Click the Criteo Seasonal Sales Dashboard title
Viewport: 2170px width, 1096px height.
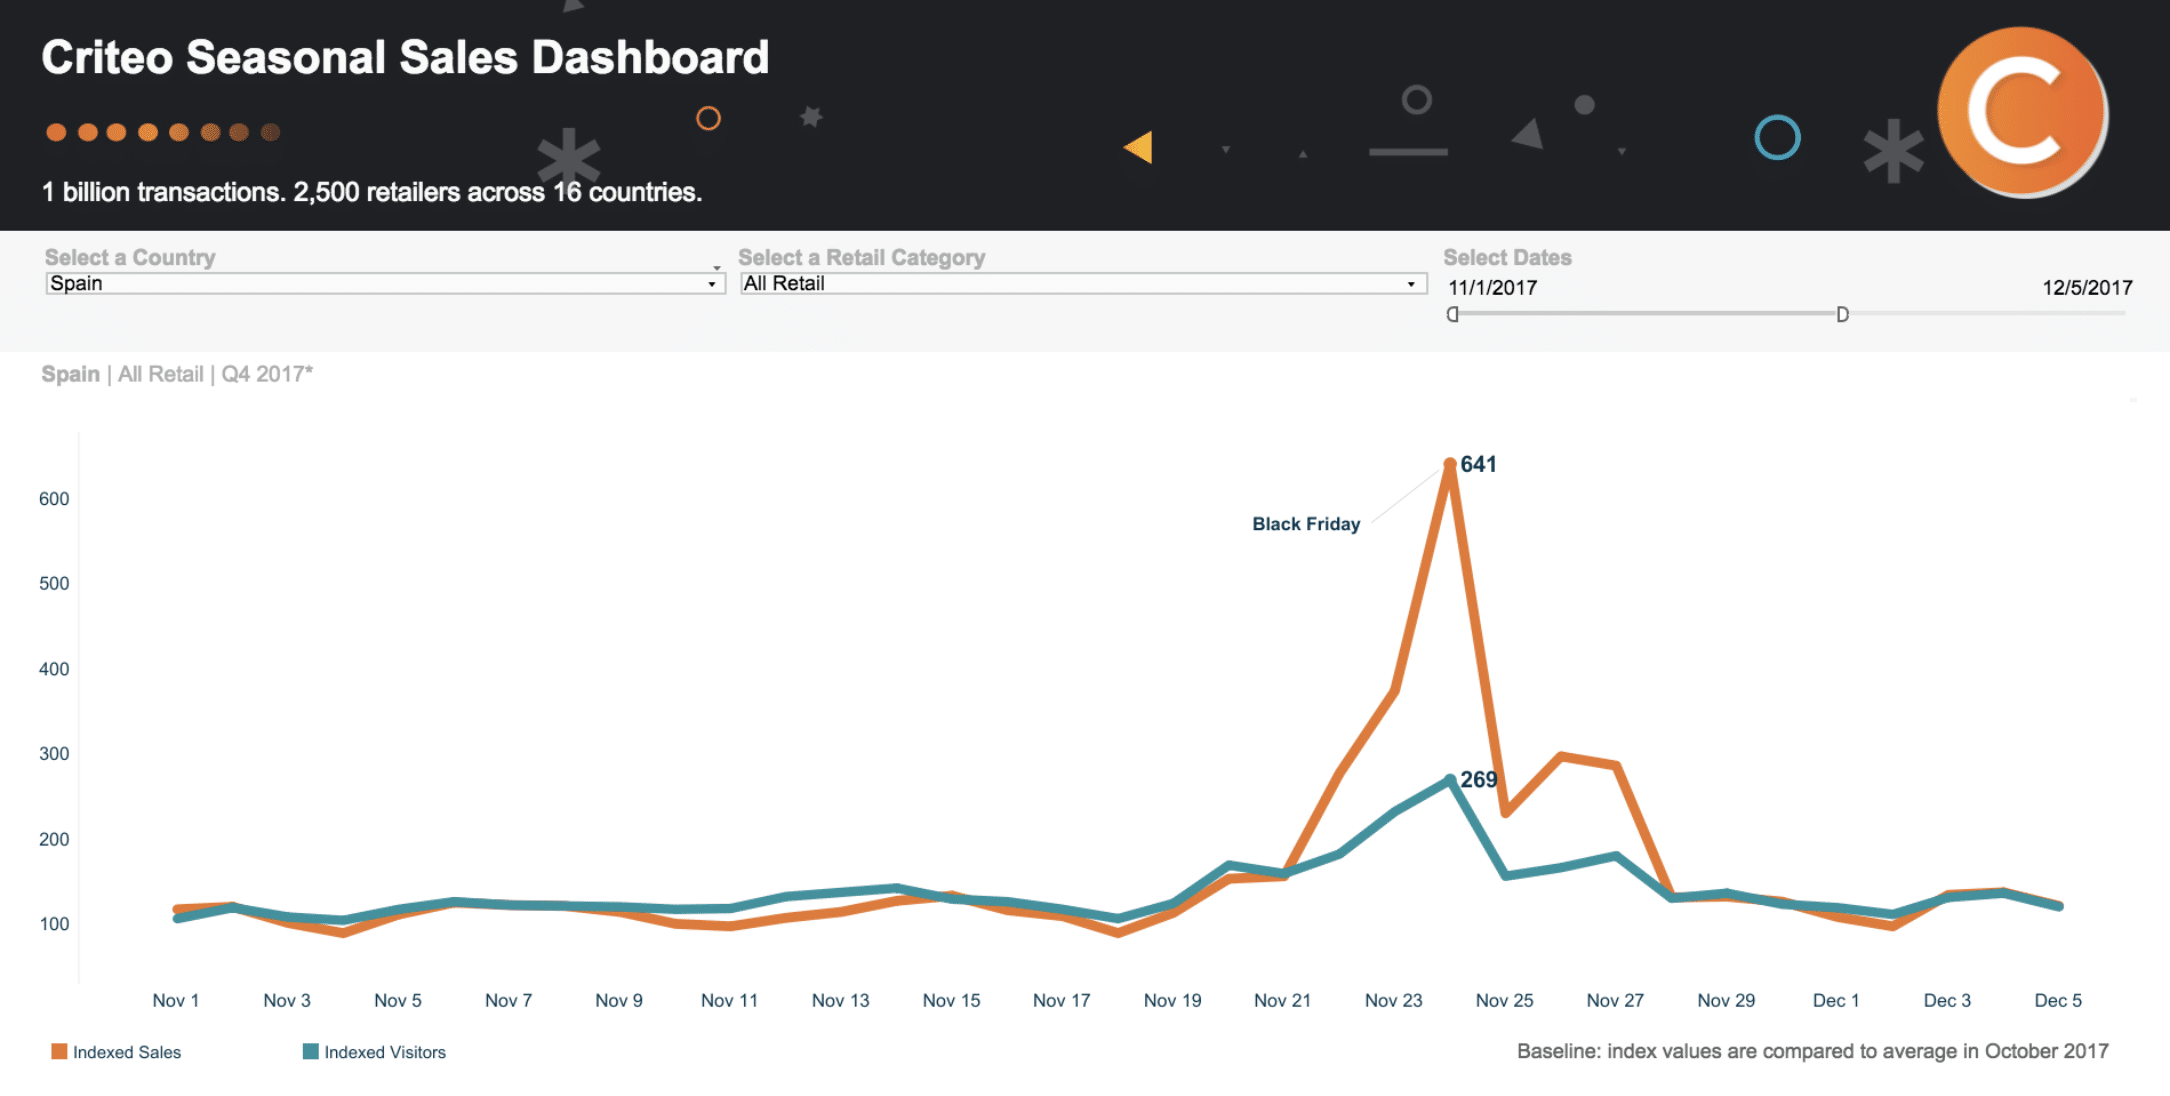coord(405,57)
